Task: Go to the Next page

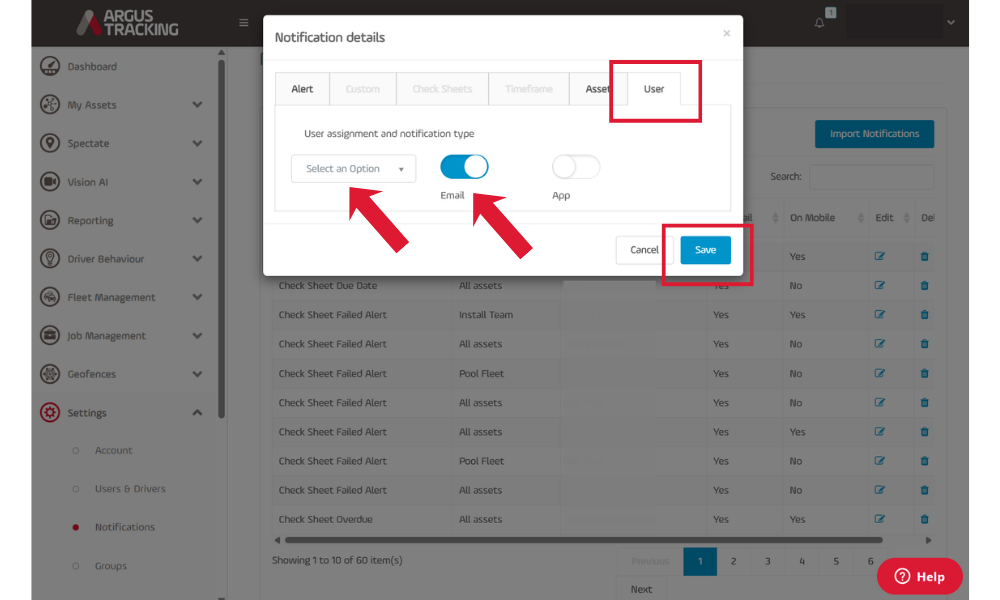Action: 641,589
